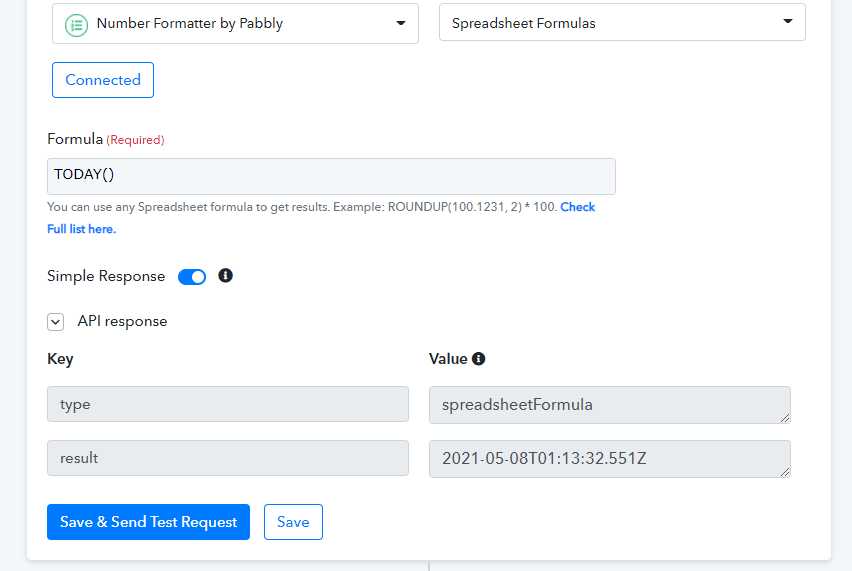Open the Number Formatter by Pabbly dropdown
Image resolution: width=852 pixels, height=571 pixels.
pos(235,23)
